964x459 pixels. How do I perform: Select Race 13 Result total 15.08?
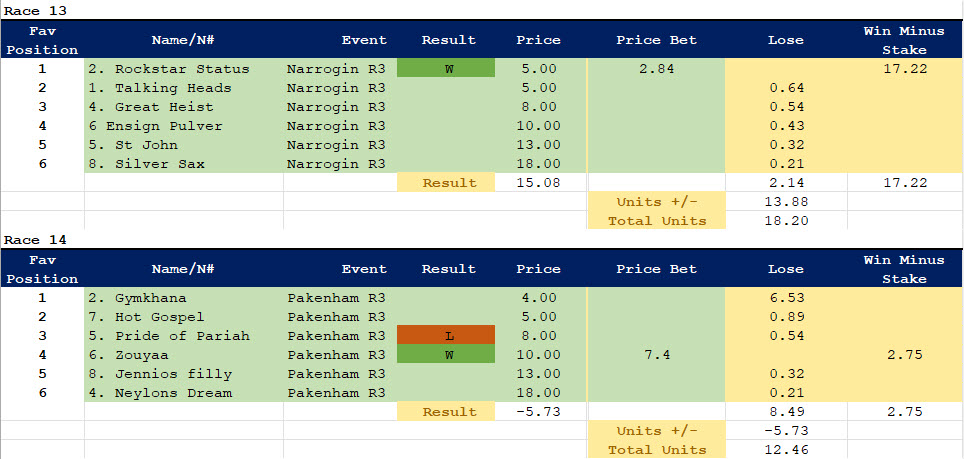(x=538, y=183)
